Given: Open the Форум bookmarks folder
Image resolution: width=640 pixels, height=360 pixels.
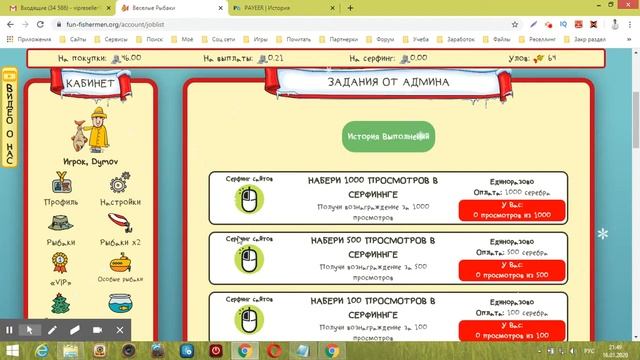Looking at the screenshot, I should click(380, 39).
